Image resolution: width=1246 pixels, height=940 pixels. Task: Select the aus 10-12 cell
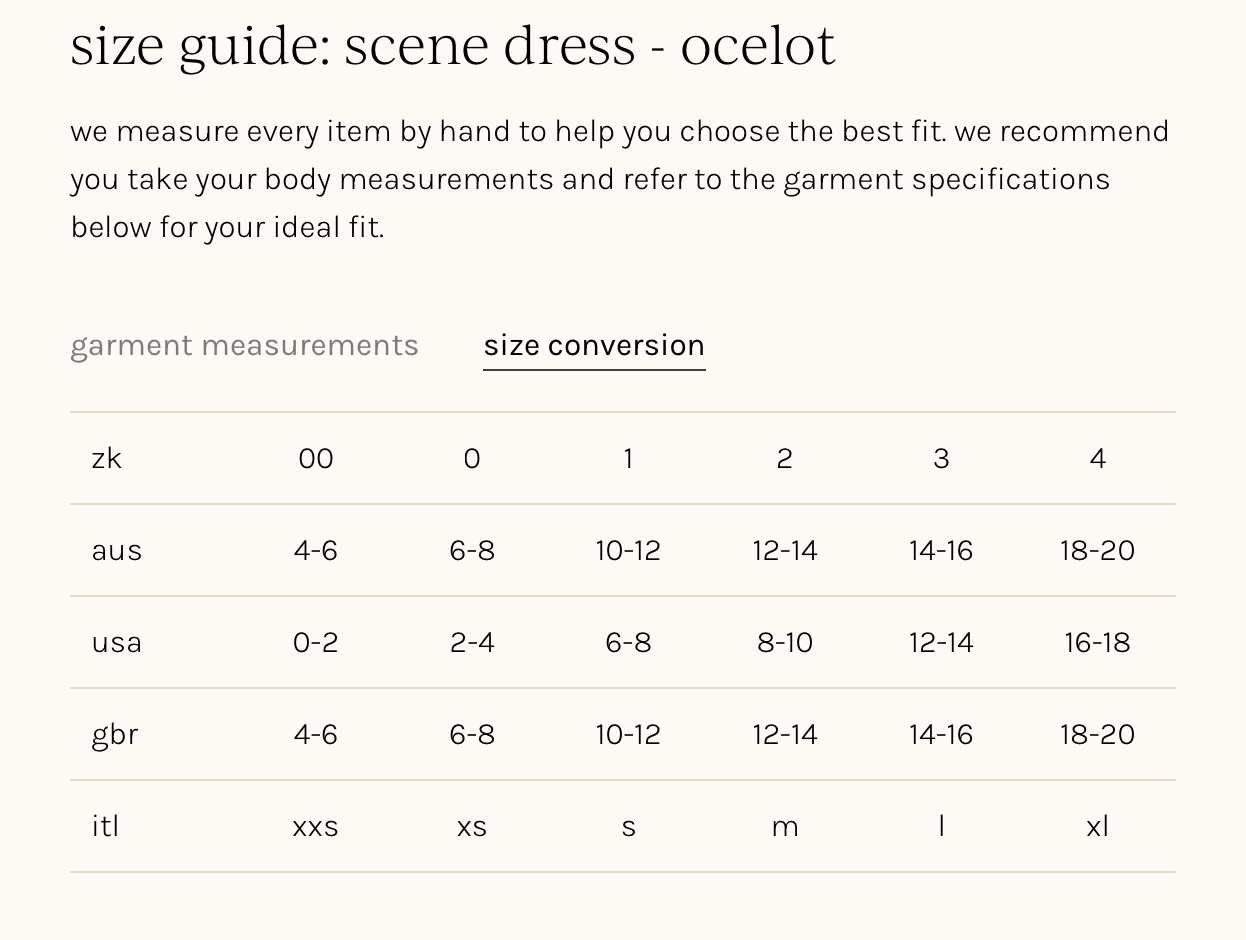[x=628, y=550]
